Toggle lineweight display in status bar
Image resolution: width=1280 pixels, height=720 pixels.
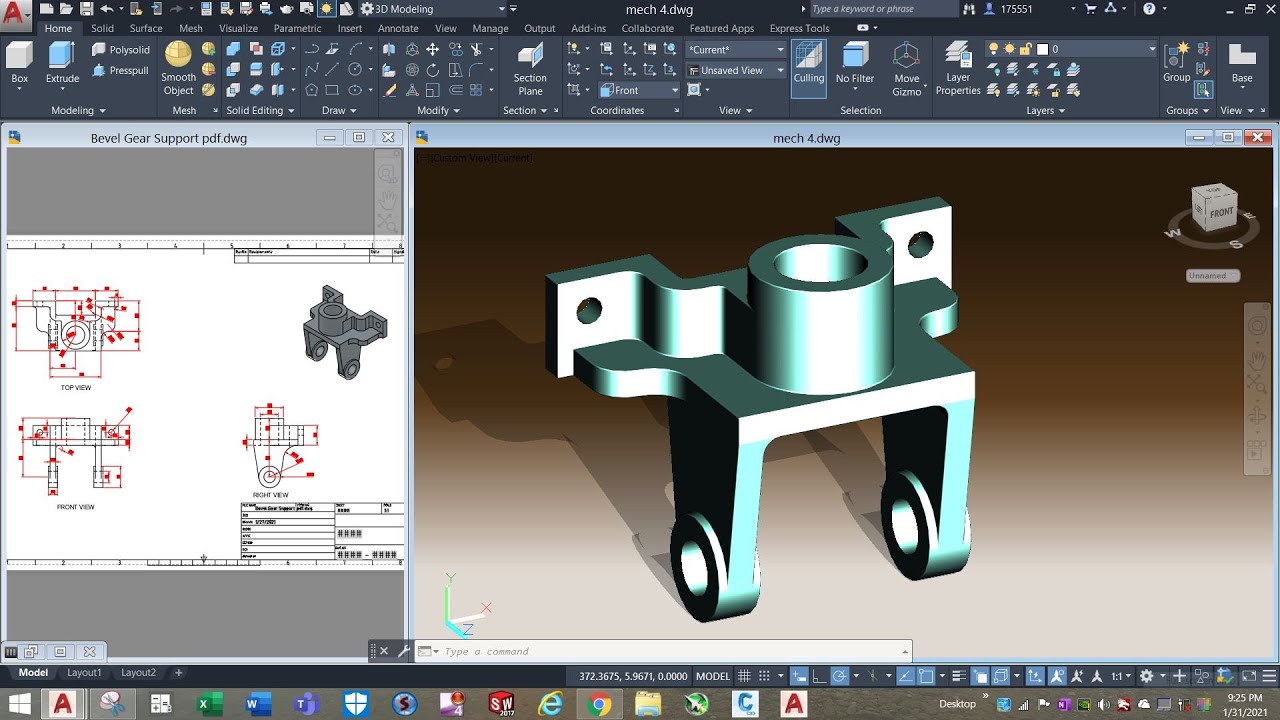(959, 677)
